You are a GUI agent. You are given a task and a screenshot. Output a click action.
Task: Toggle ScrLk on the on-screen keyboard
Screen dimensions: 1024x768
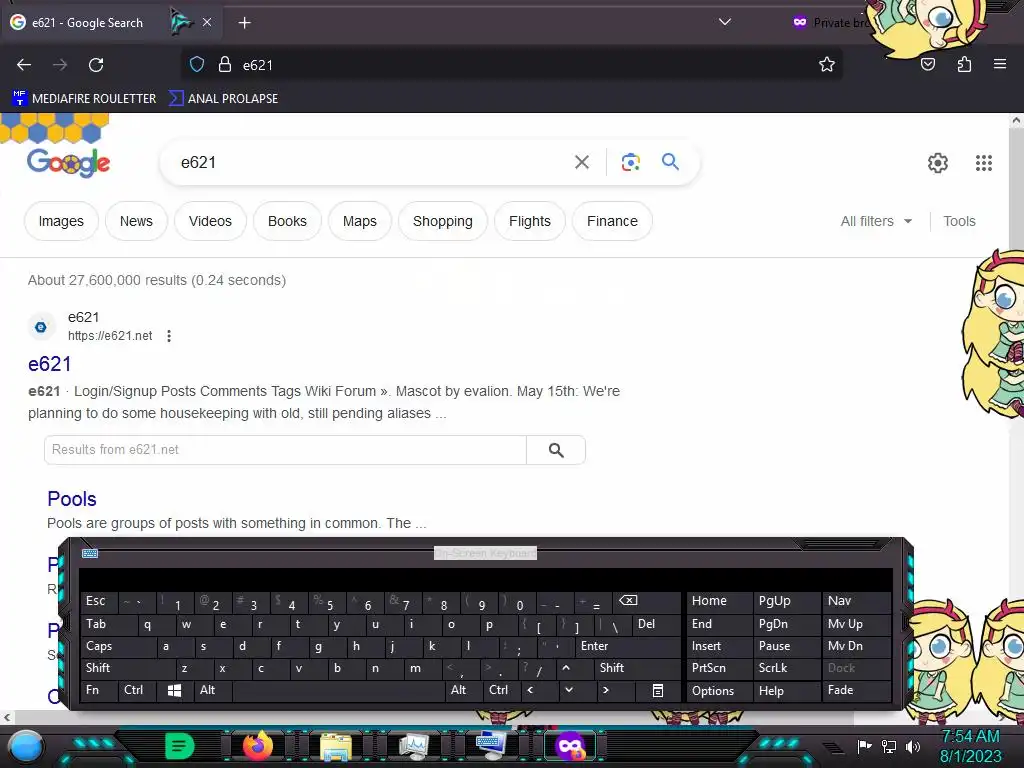tap(786, 668)
